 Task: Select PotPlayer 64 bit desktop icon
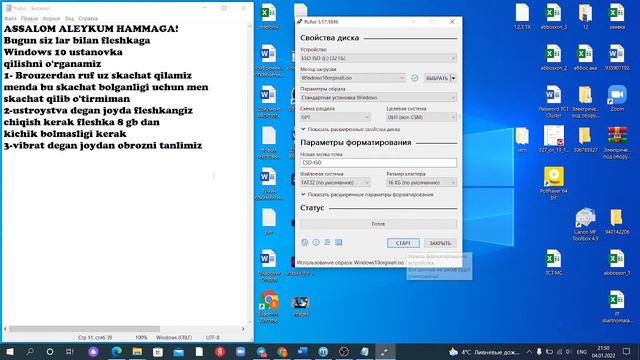553,183
